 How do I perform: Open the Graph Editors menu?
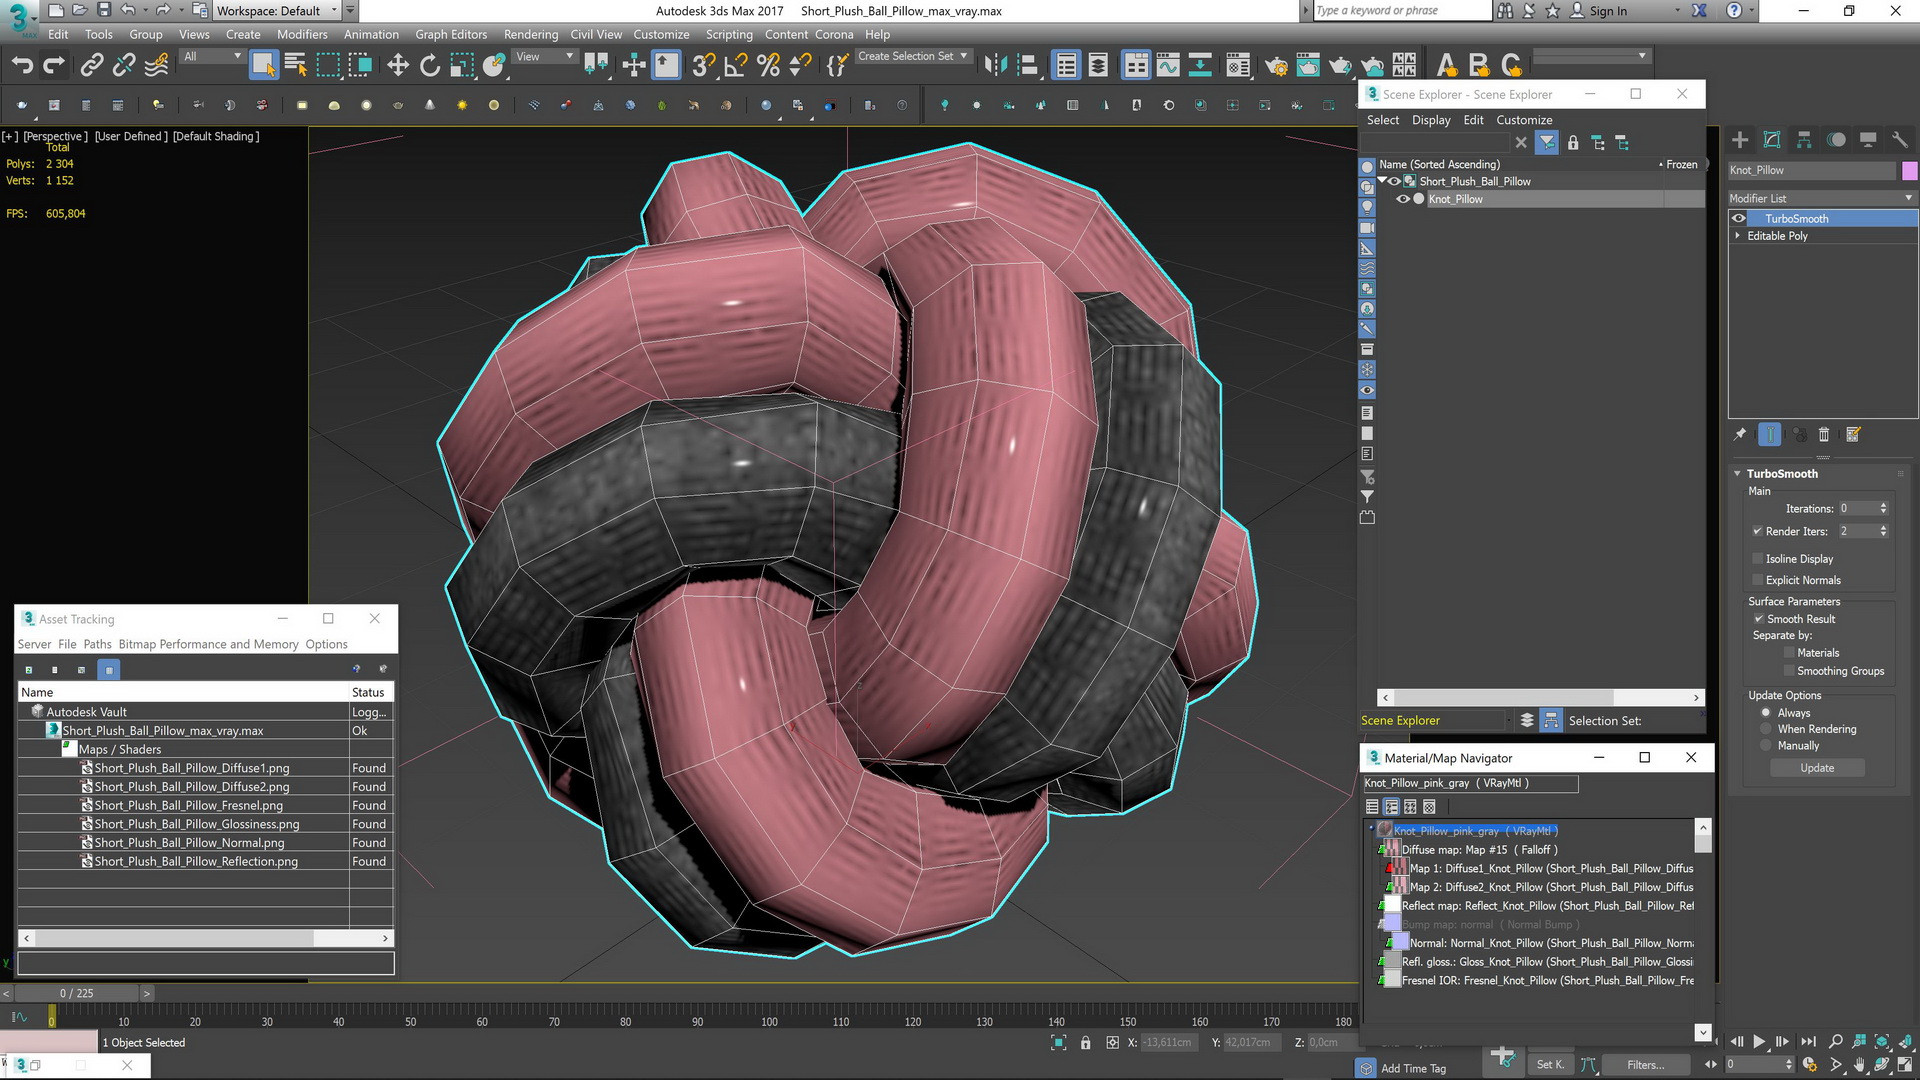point(451,34)
